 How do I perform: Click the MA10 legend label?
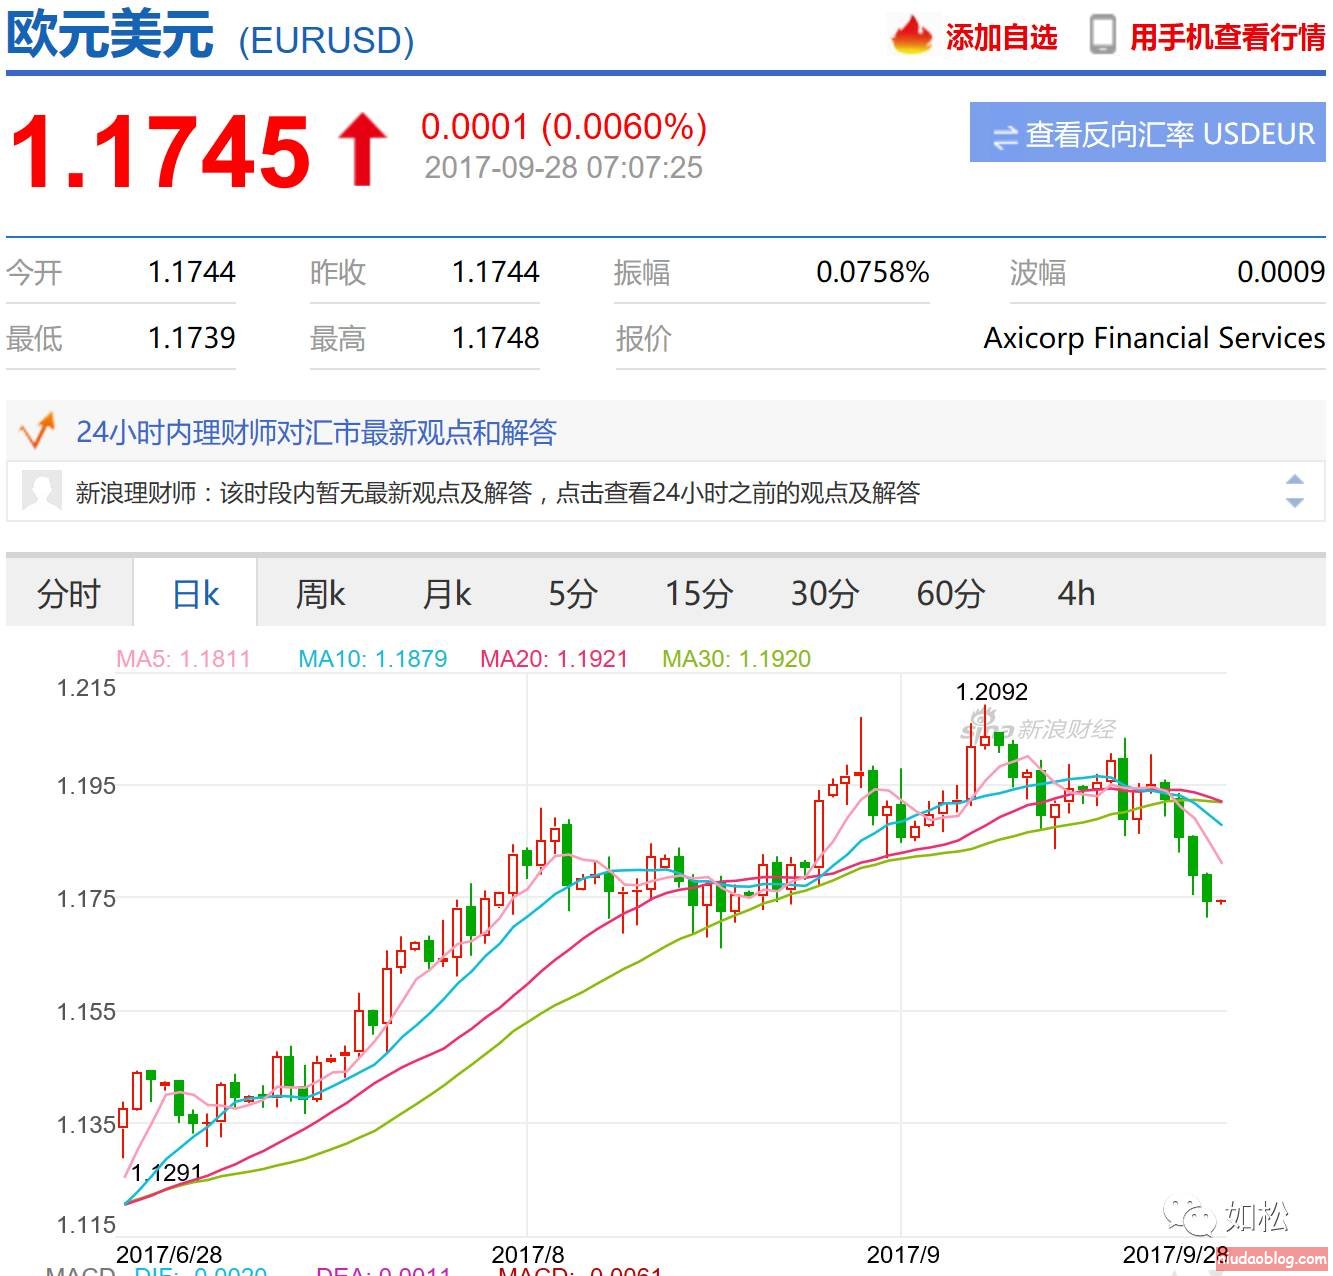pos(372,659)
